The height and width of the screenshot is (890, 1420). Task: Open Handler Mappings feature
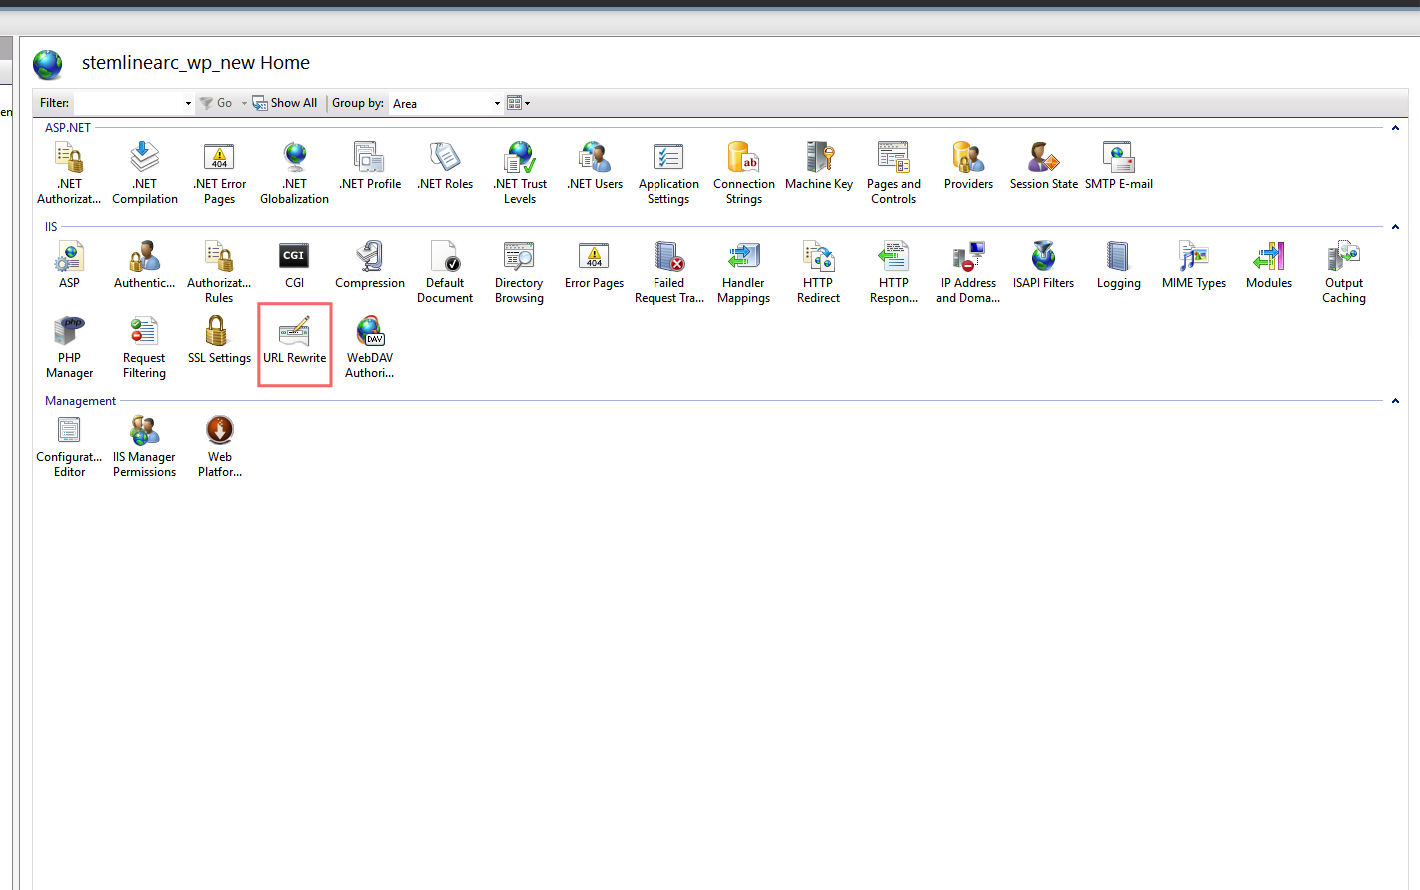click(744, 272)
